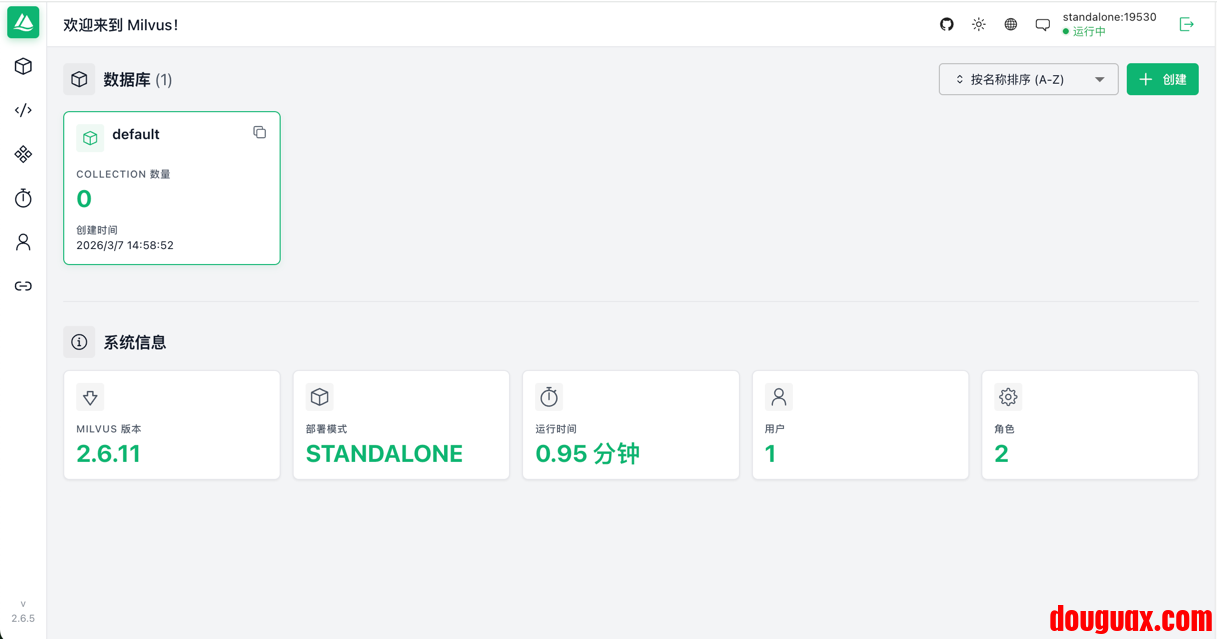Click the 用户 users info card
The height and width of the screenshot is (639, 1217).
point(860,425)
